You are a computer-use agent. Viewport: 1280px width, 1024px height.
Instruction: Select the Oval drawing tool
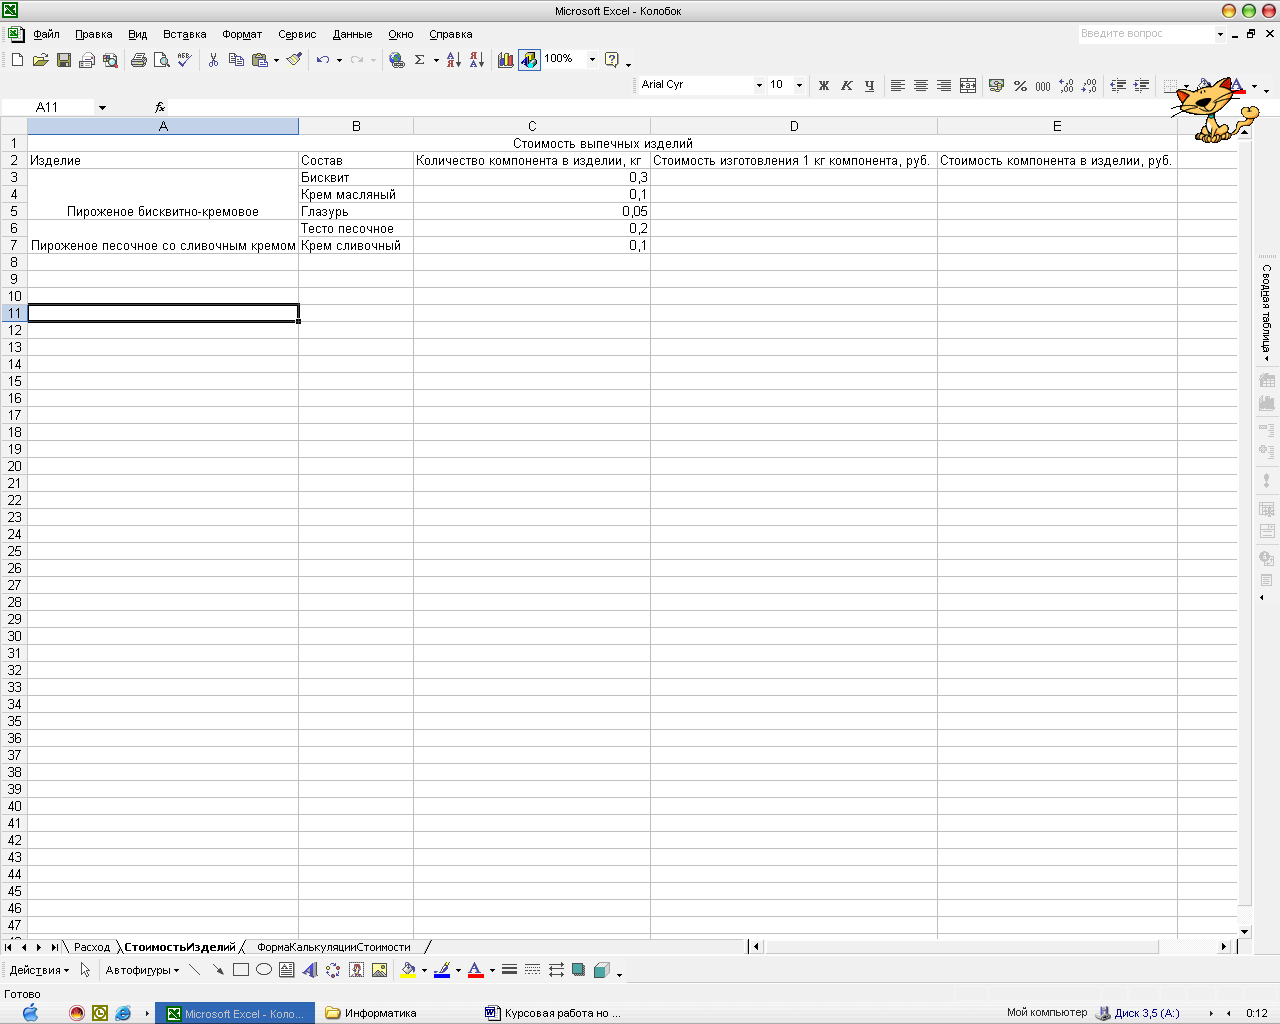pos(264,970)
